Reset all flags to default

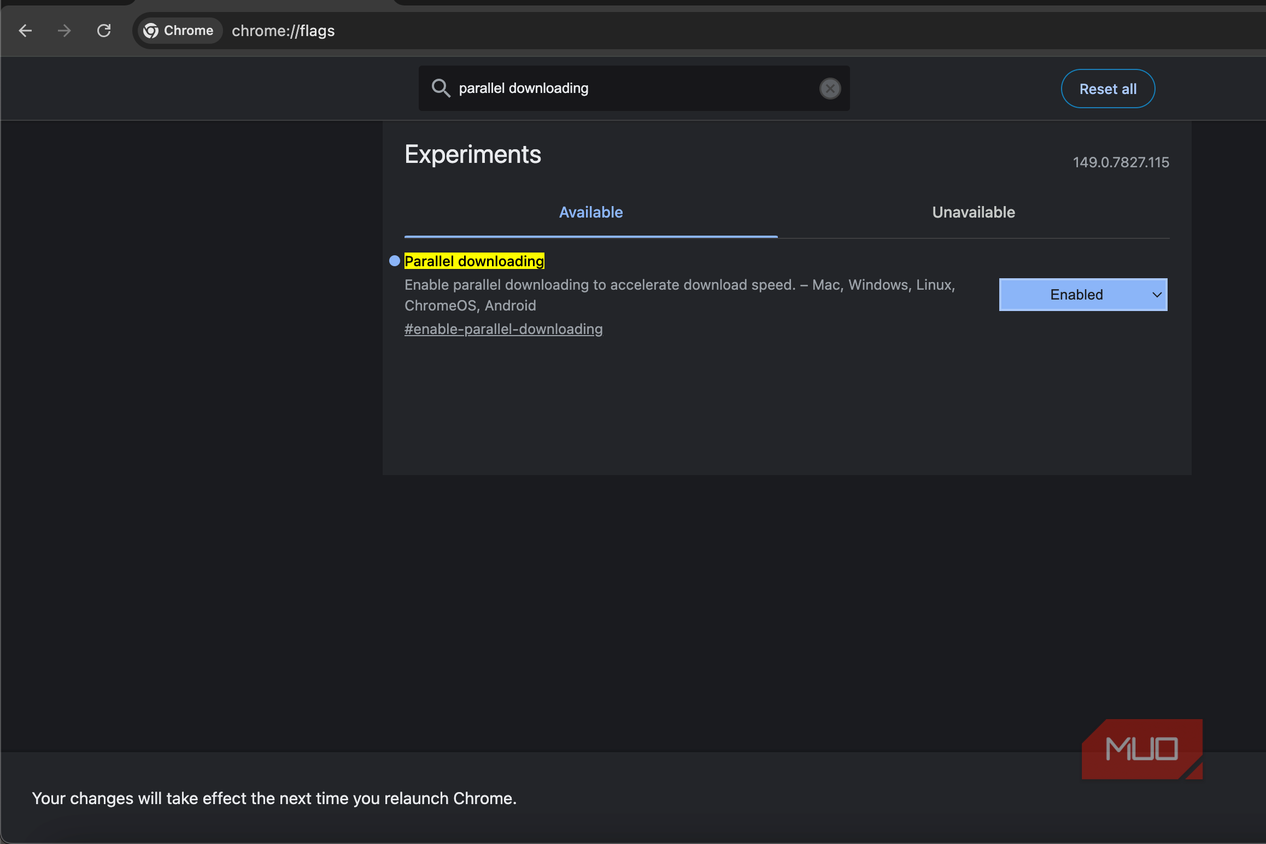click(x=1108, y=89)
